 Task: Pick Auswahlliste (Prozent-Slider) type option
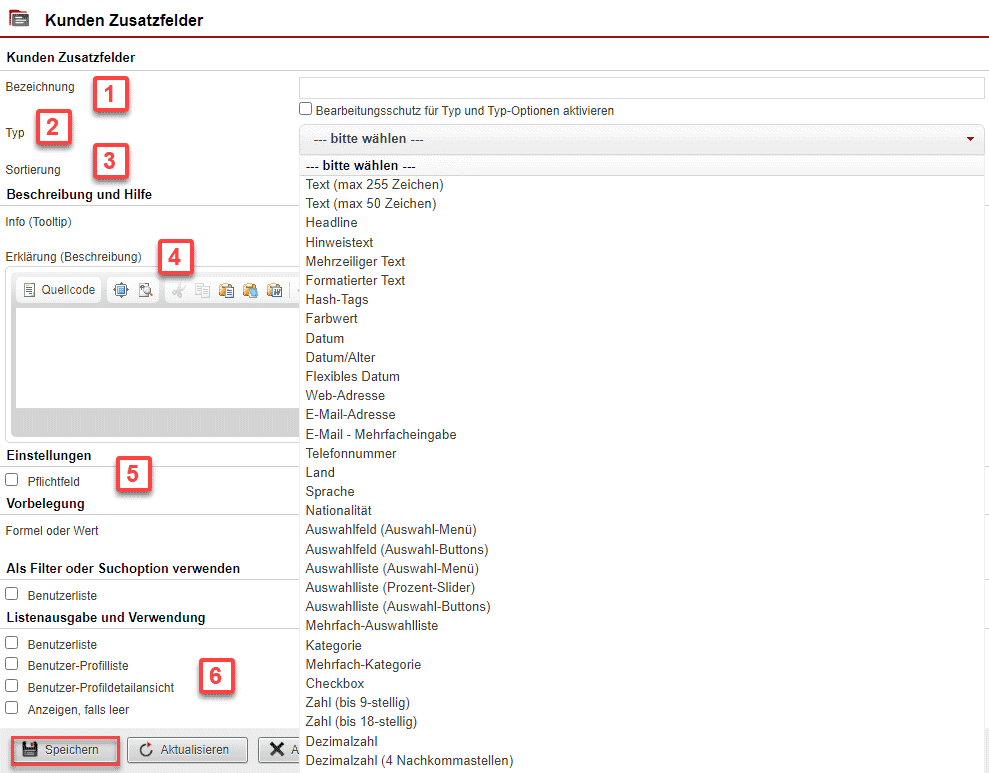click(390, 587)
